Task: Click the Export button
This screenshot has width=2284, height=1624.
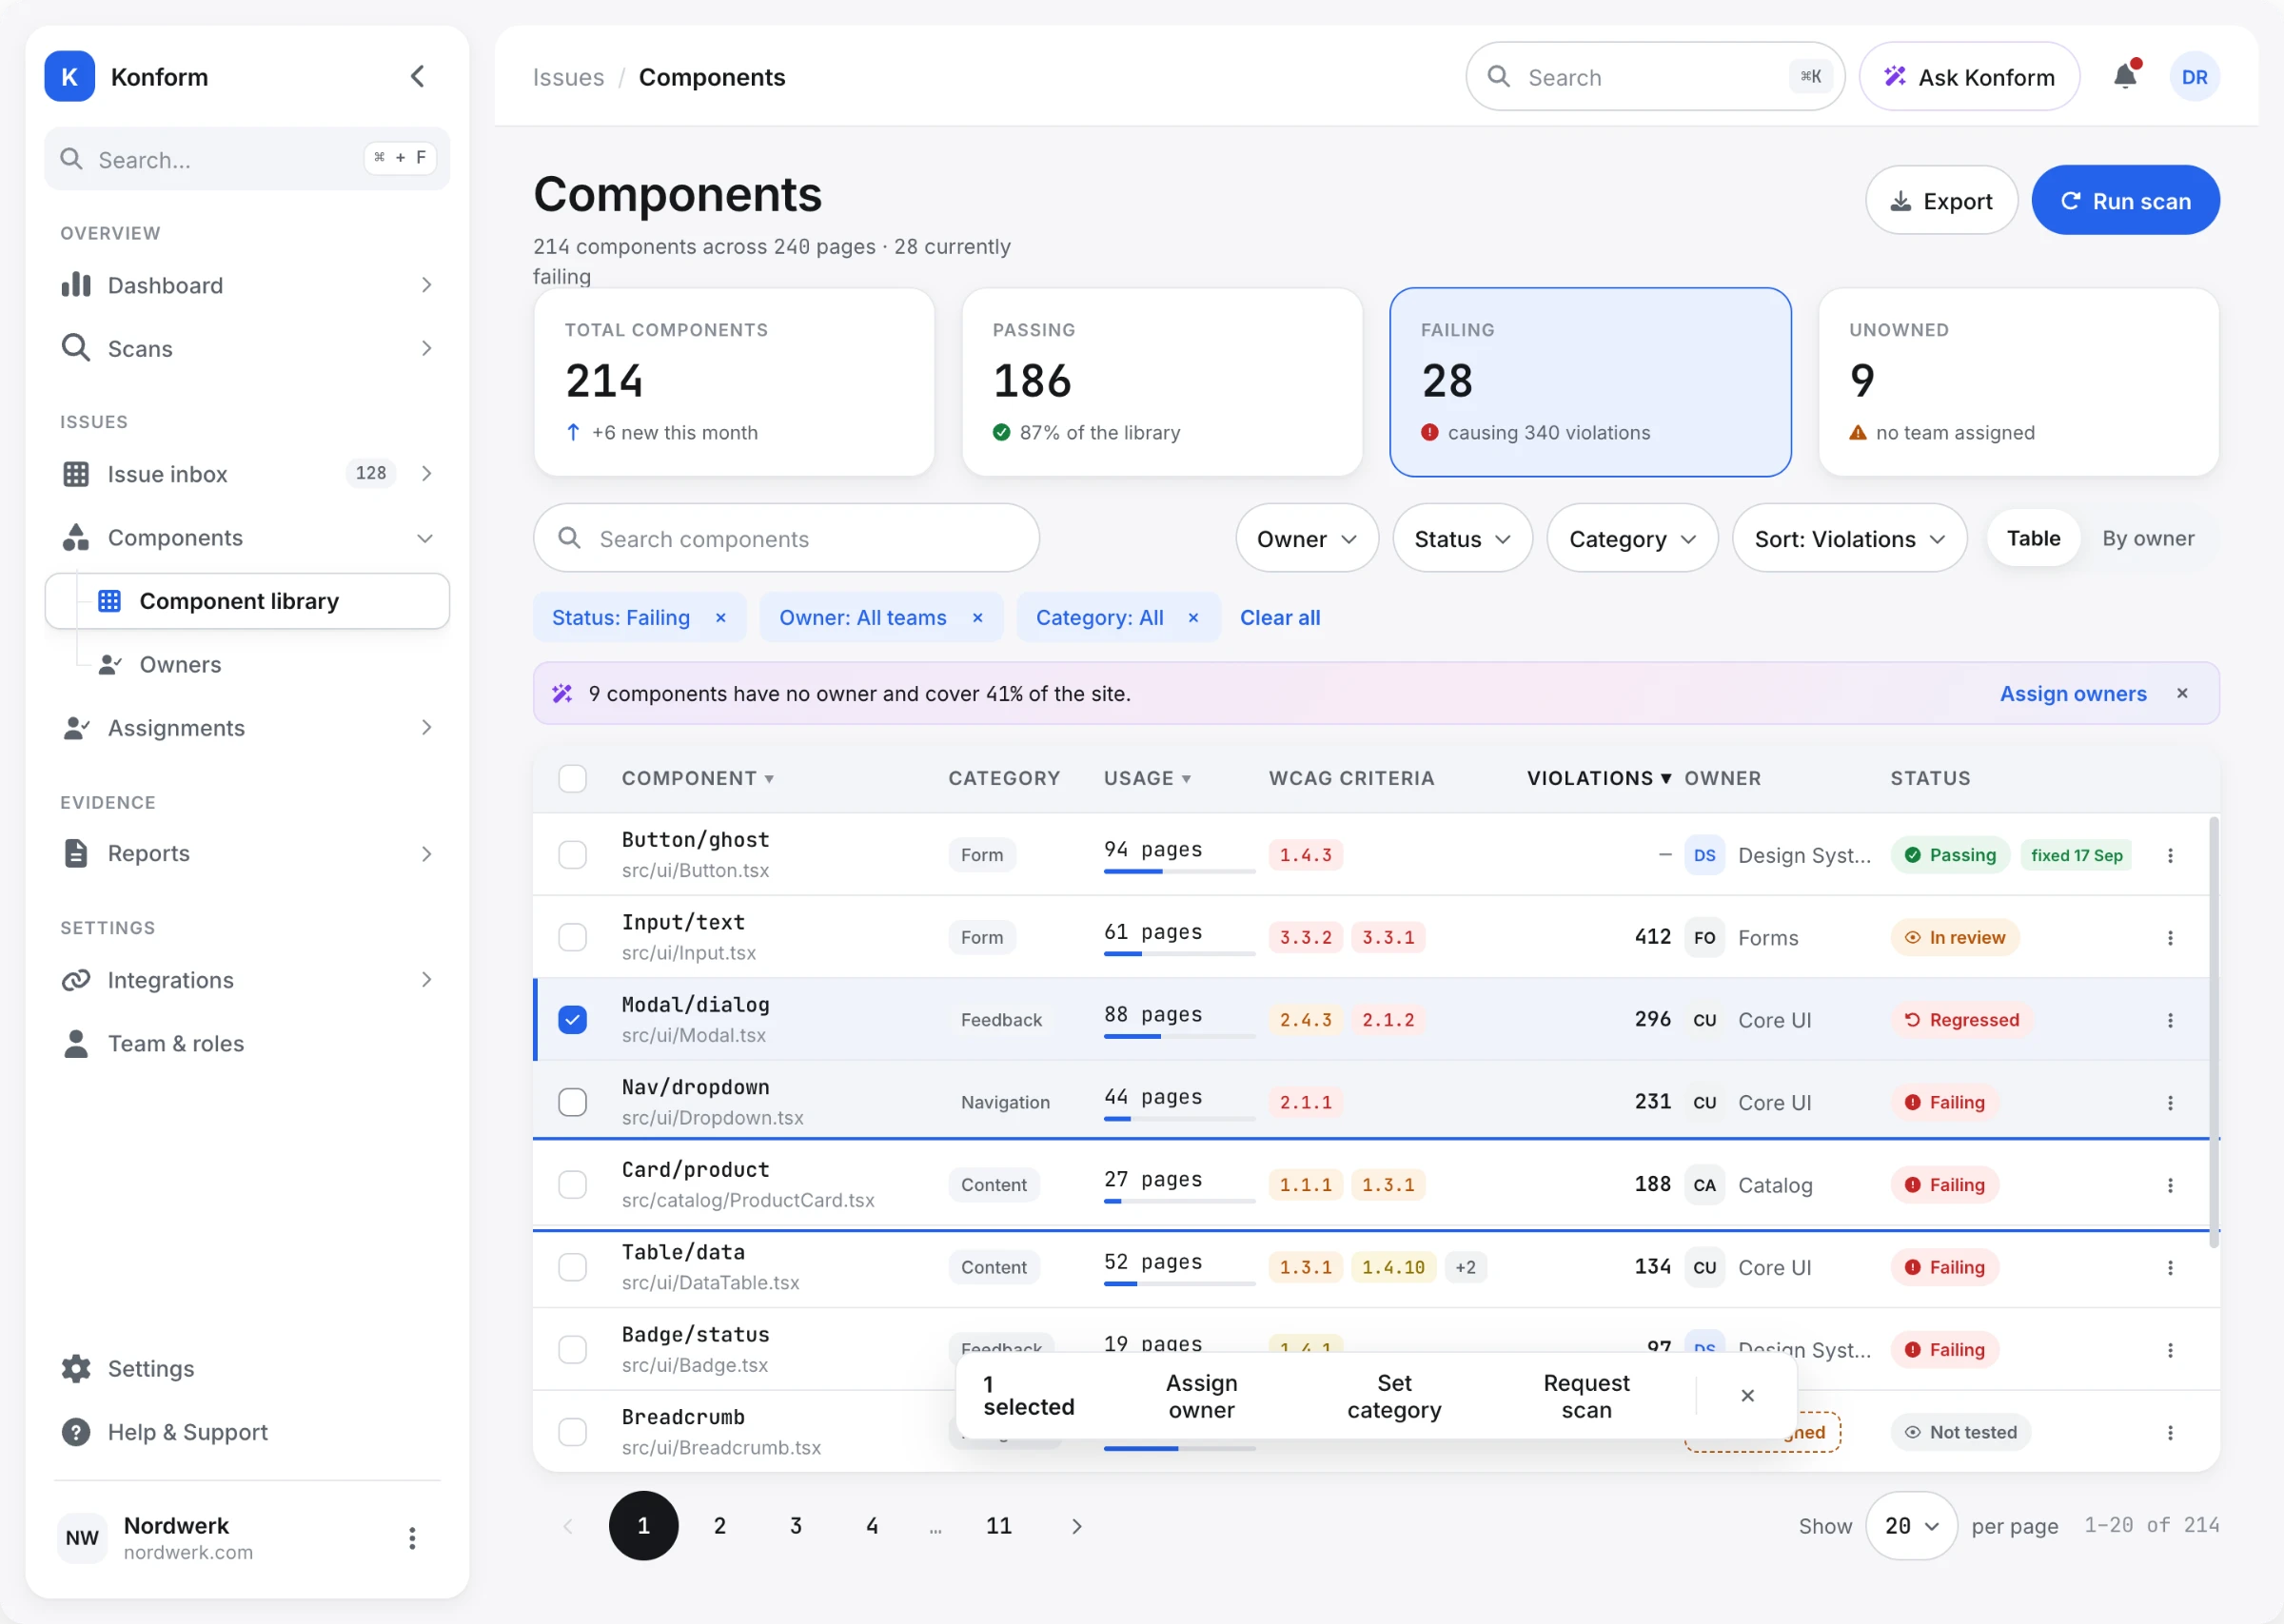Action: (1941, 200)
